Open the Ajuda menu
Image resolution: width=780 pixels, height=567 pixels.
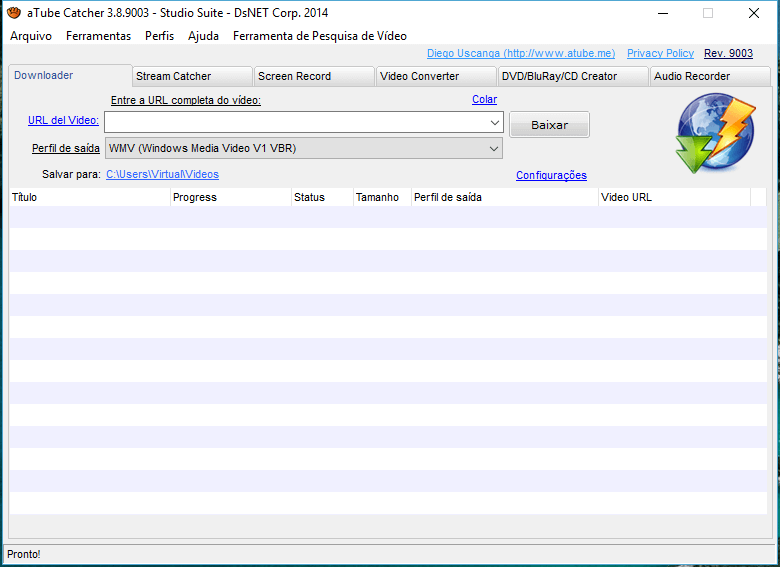(x=203, y=36)
